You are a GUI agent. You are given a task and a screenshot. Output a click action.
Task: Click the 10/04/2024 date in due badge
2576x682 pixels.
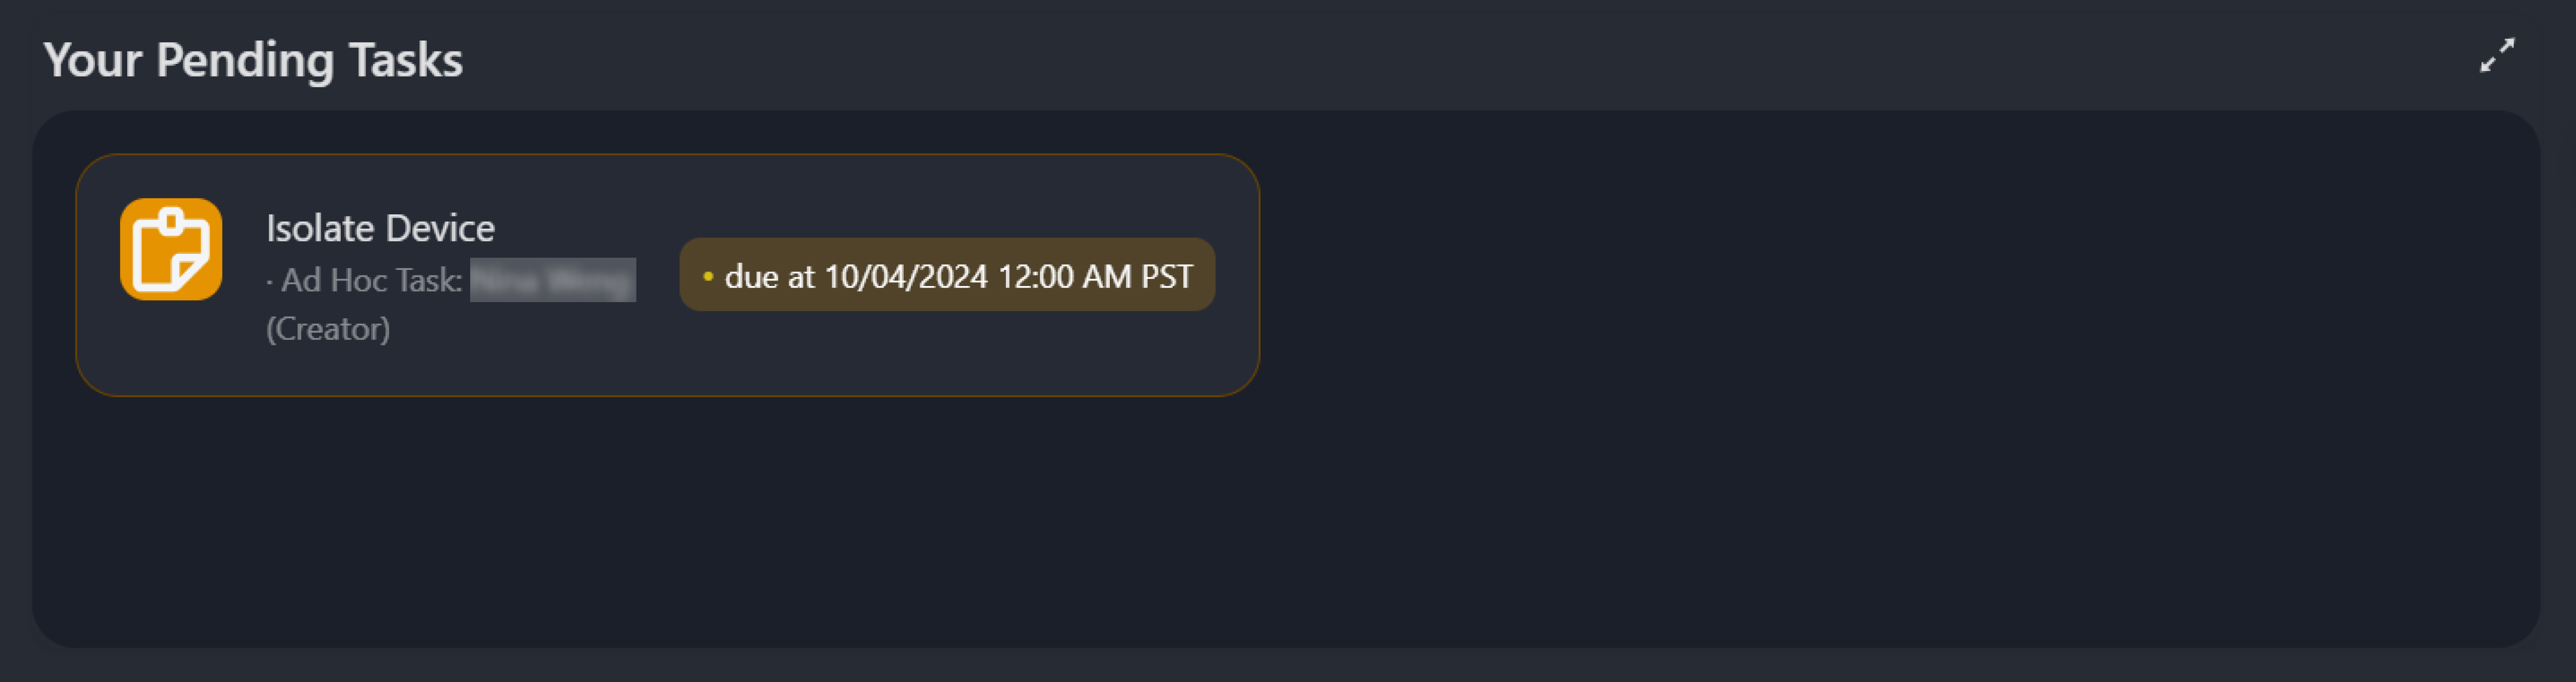tap(906, 276)
